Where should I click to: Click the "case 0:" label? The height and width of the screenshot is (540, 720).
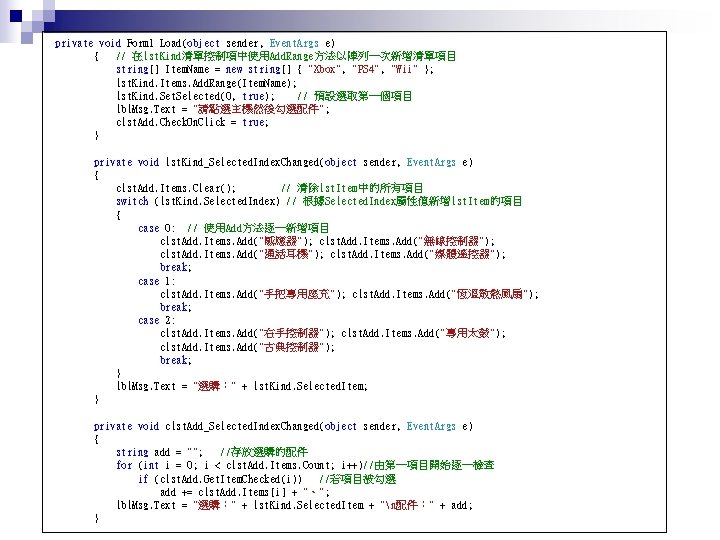click(x=157, y=228)
